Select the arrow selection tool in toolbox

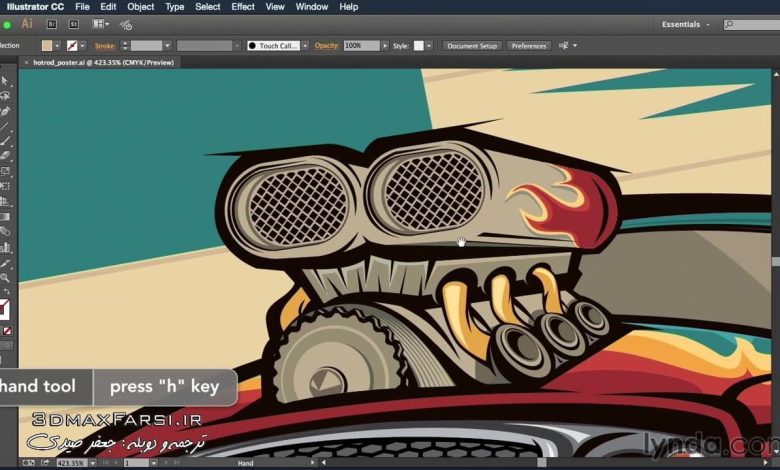[x=5, y=81]
